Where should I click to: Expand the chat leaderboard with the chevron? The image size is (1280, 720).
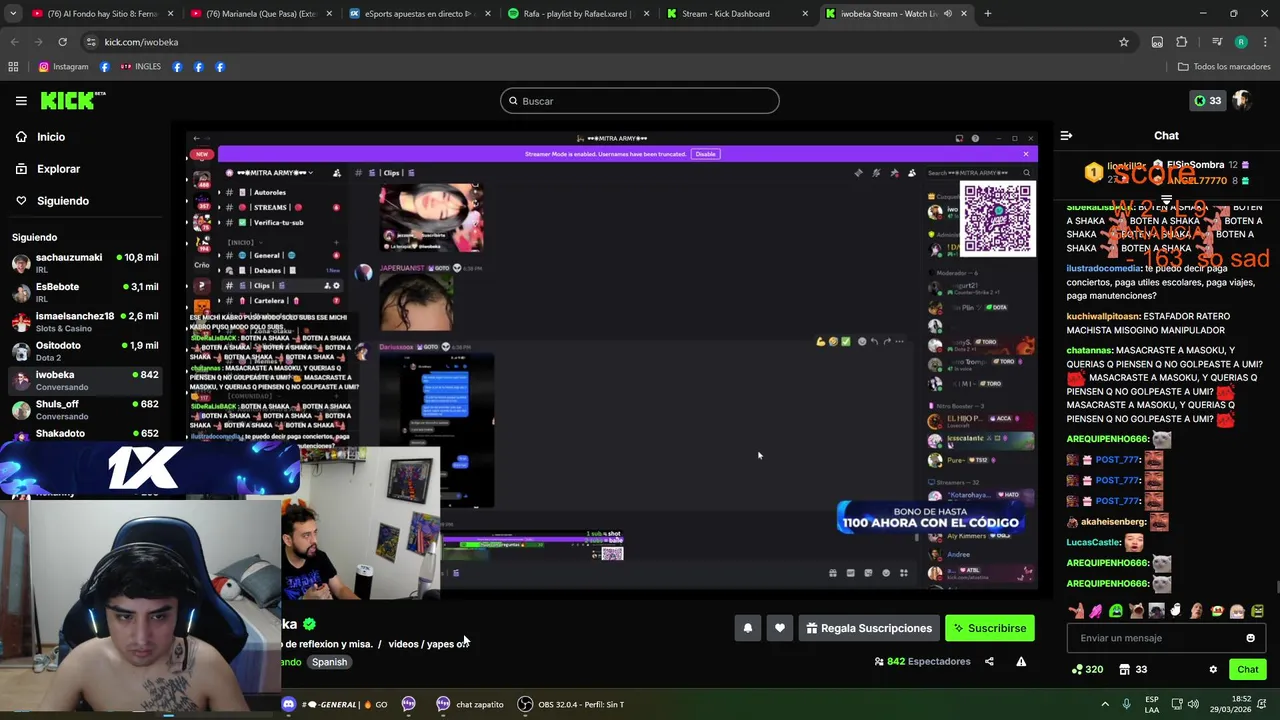[1166, 198]
